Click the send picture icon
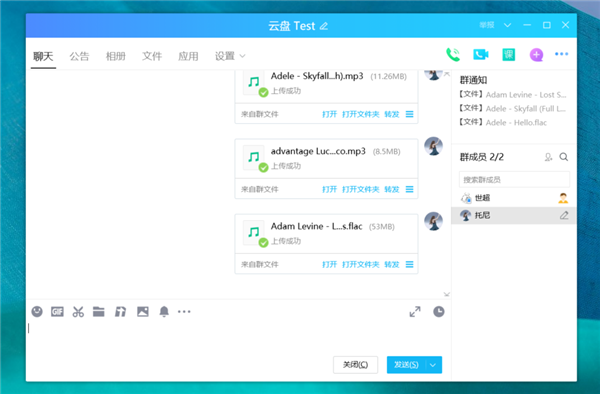Viewport: 600px width, 394px height. pyautogui.click(x=143, y=312)
